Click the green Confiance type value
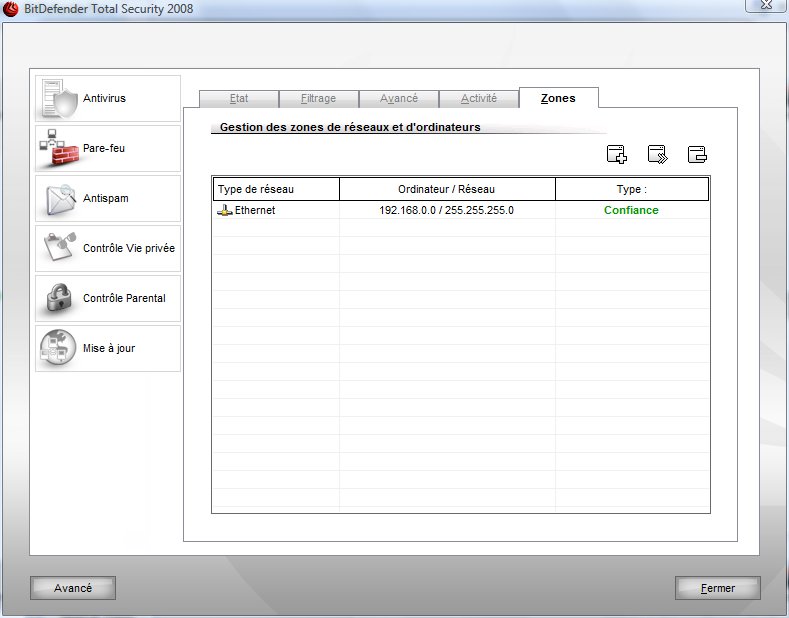Viewport: 789px width, 618px height. (631, 210)
